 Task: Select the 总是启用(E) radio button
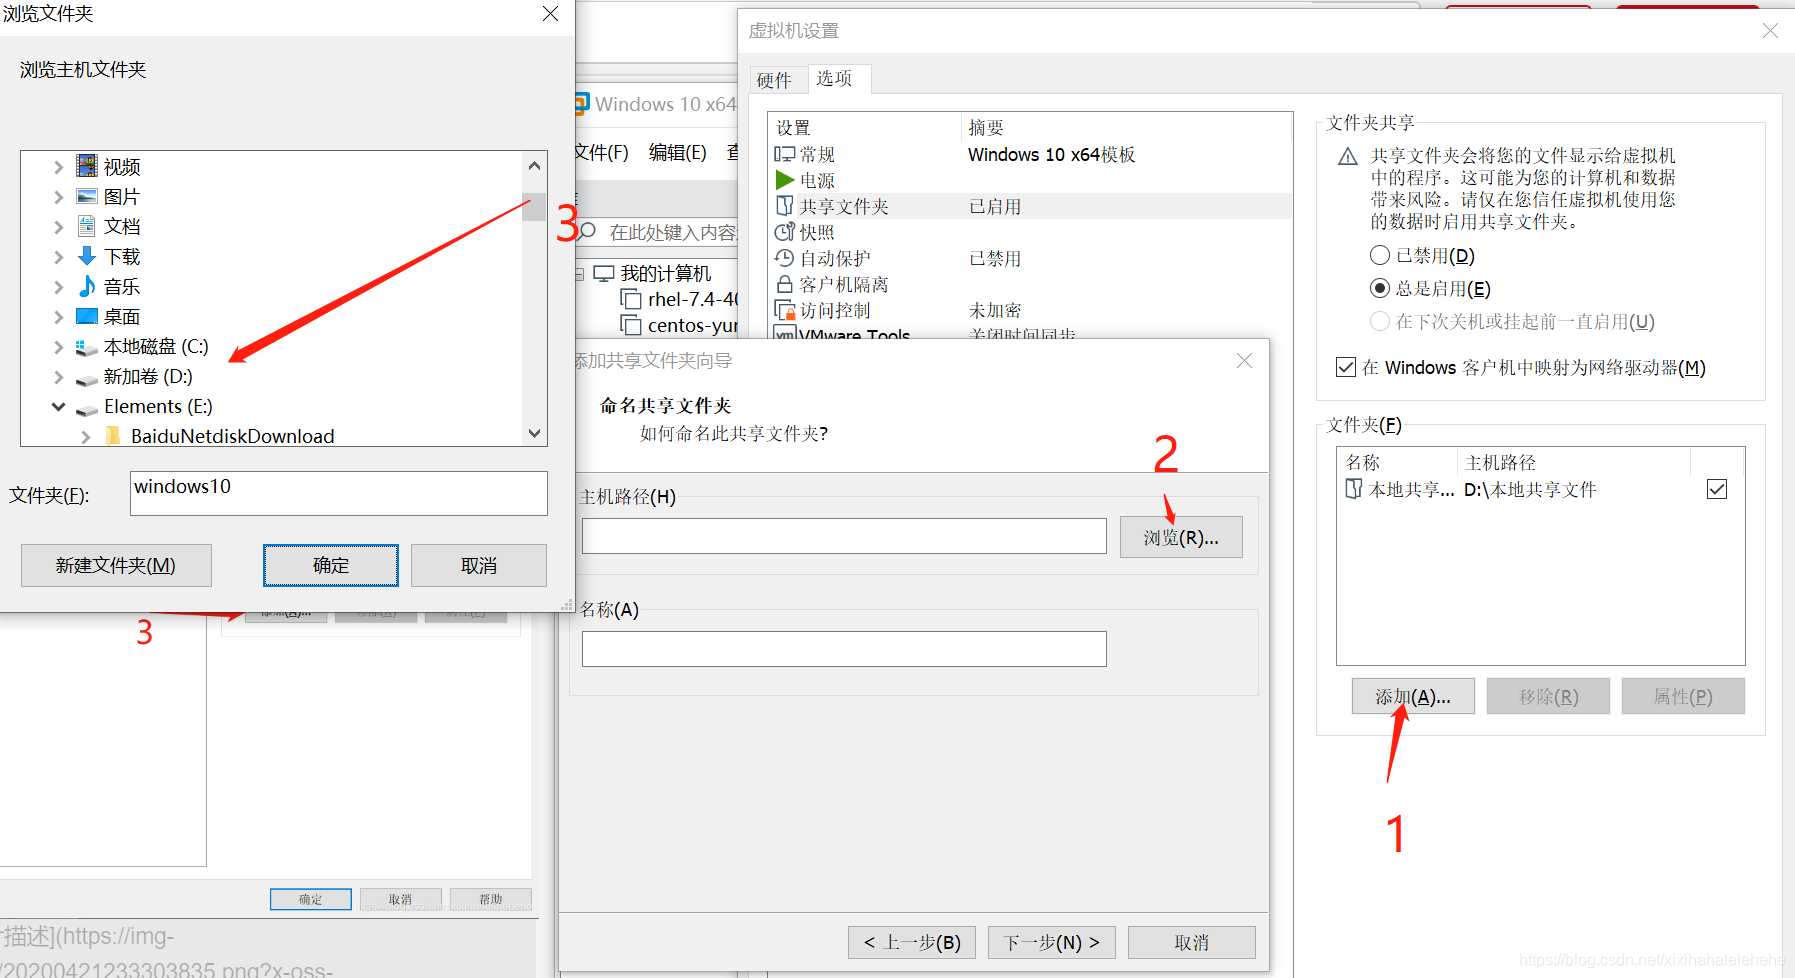coord(1380,288)
